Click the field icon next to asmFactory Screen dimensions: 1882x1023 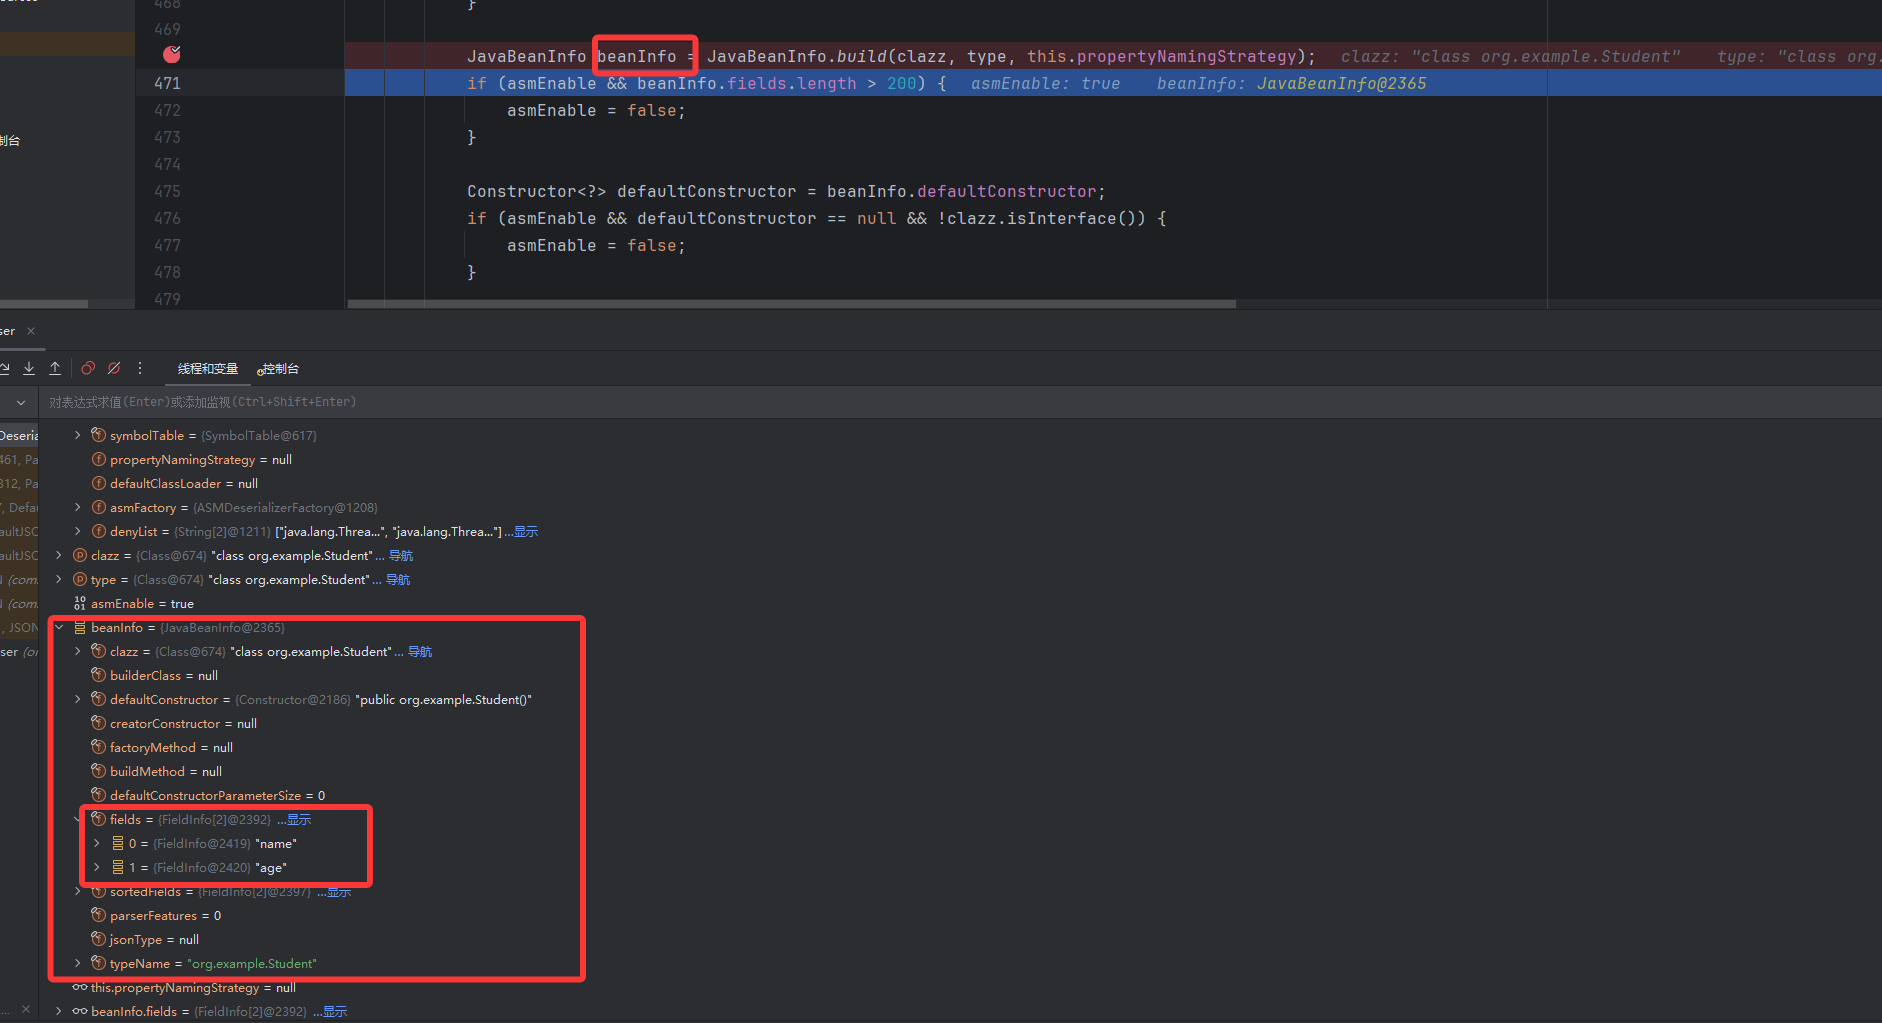98,508
